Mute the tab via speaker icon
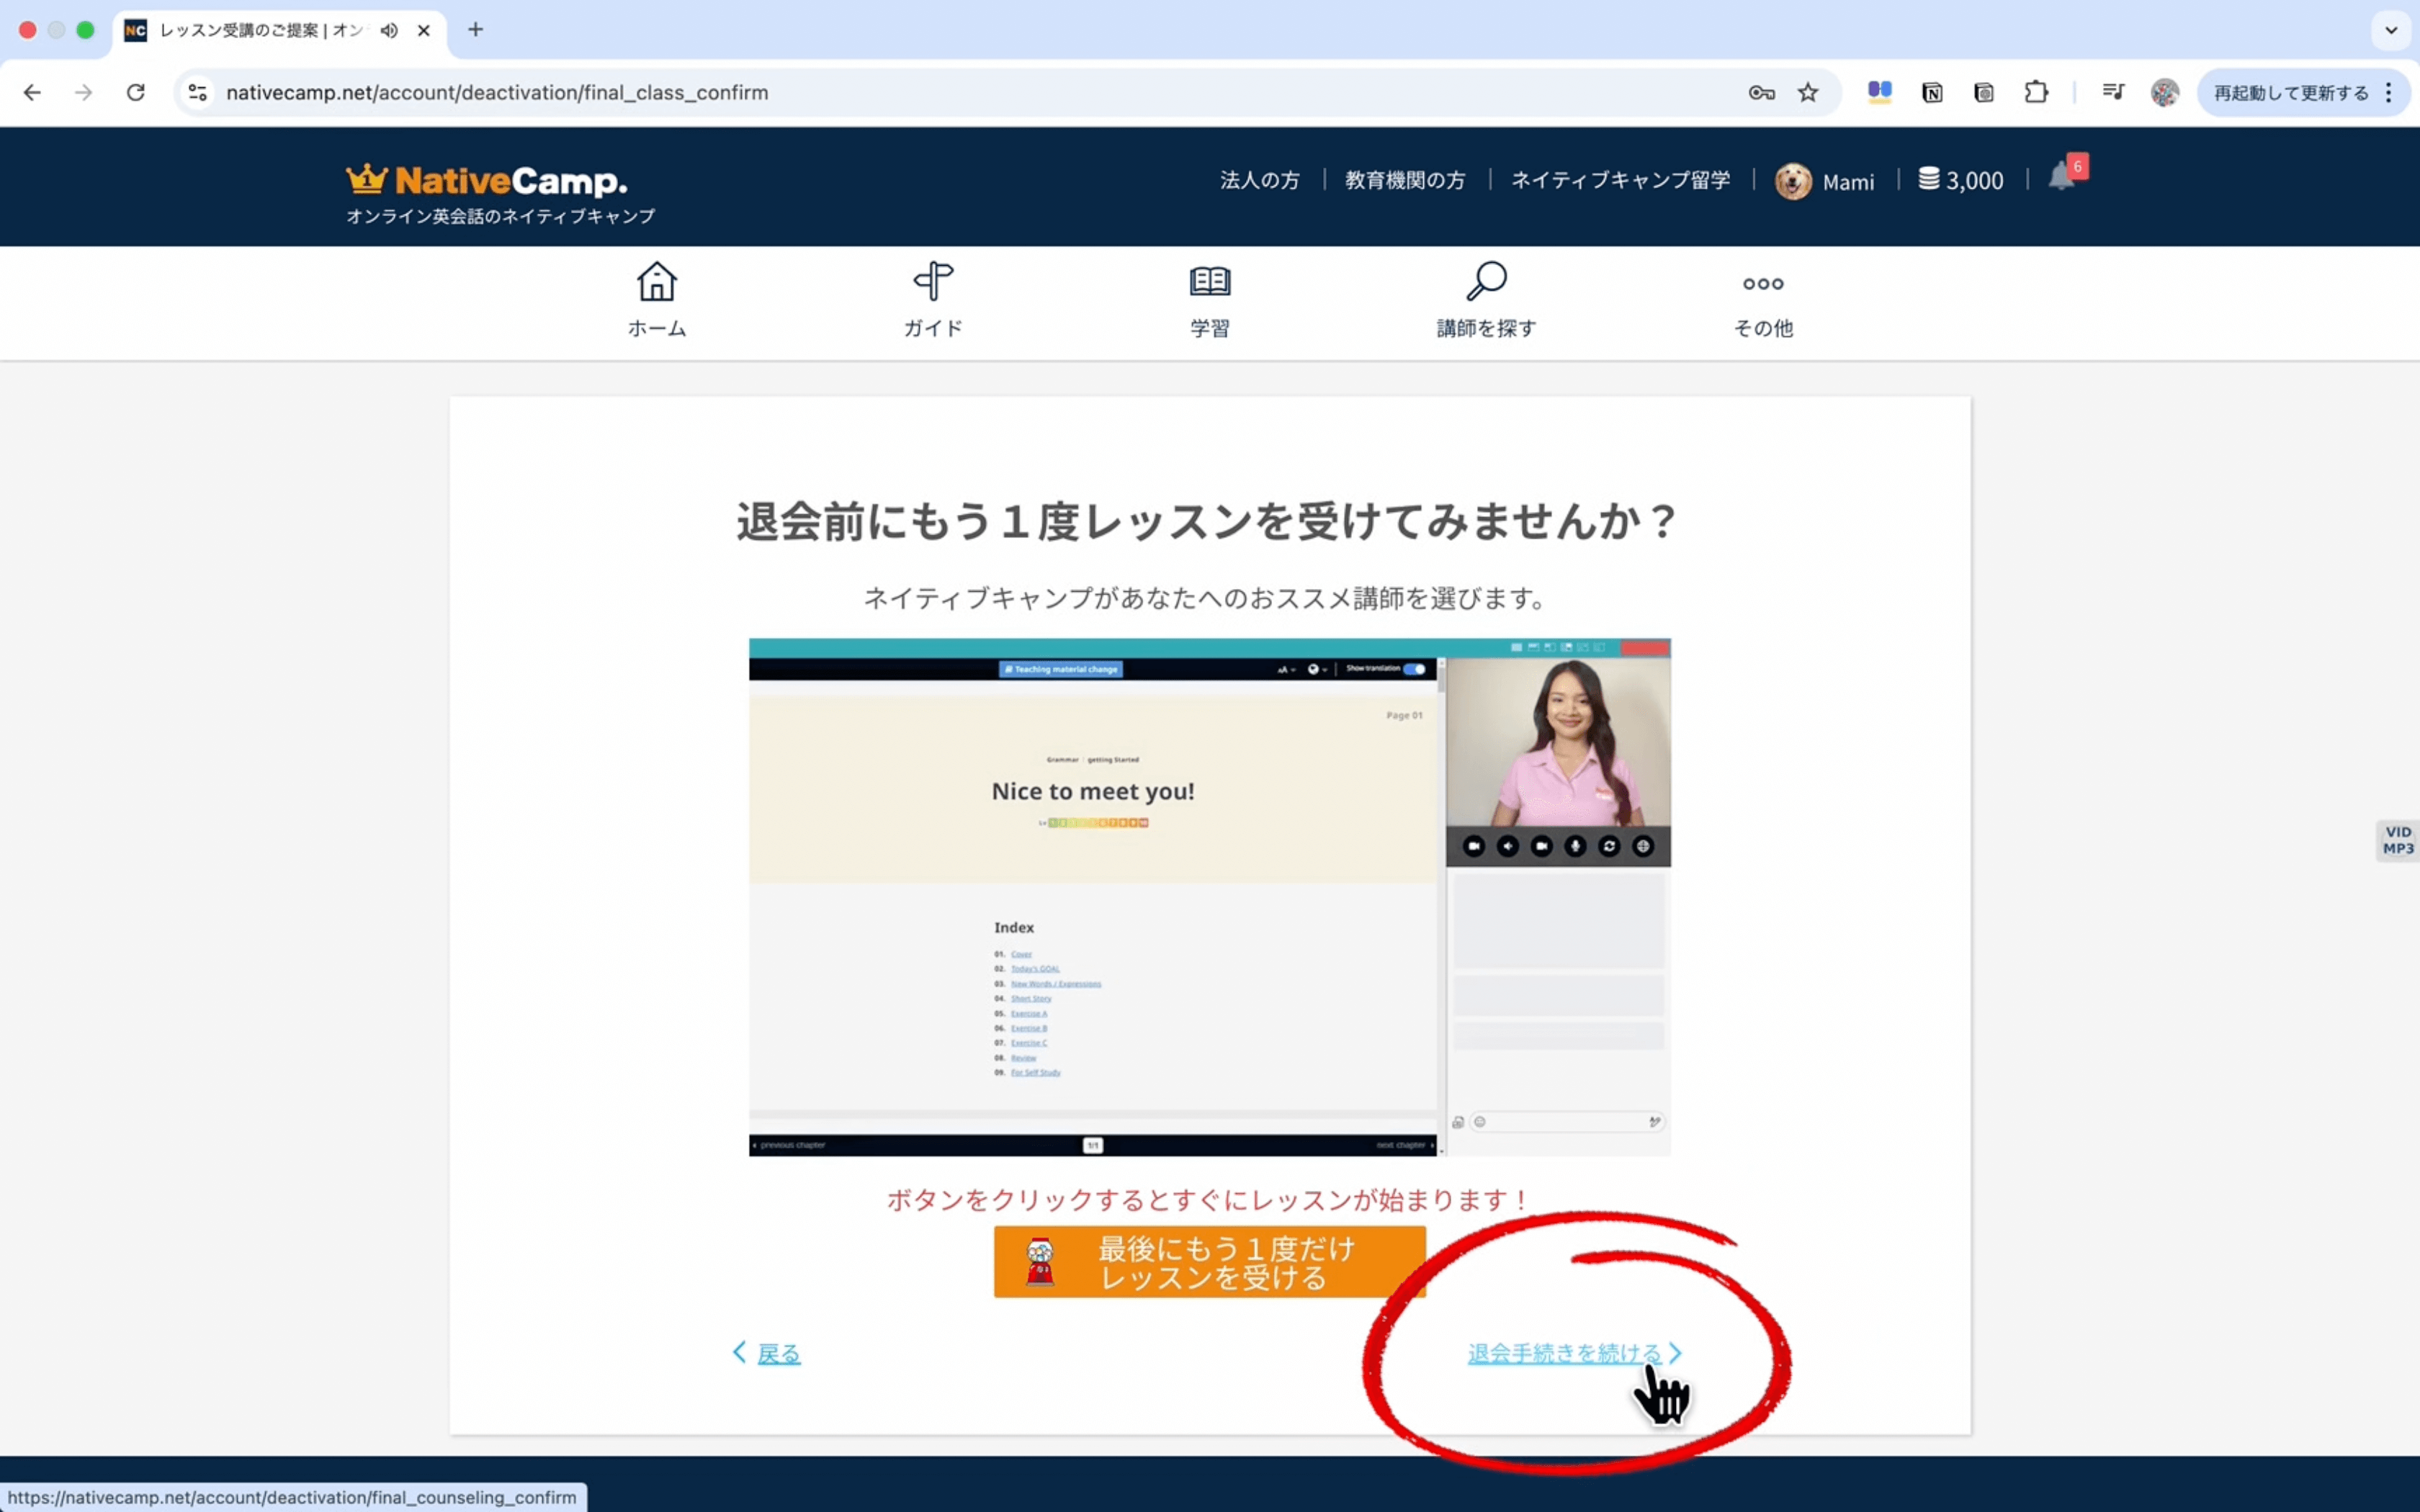Screen dimensions: 2420x1512 pos(389,30)
